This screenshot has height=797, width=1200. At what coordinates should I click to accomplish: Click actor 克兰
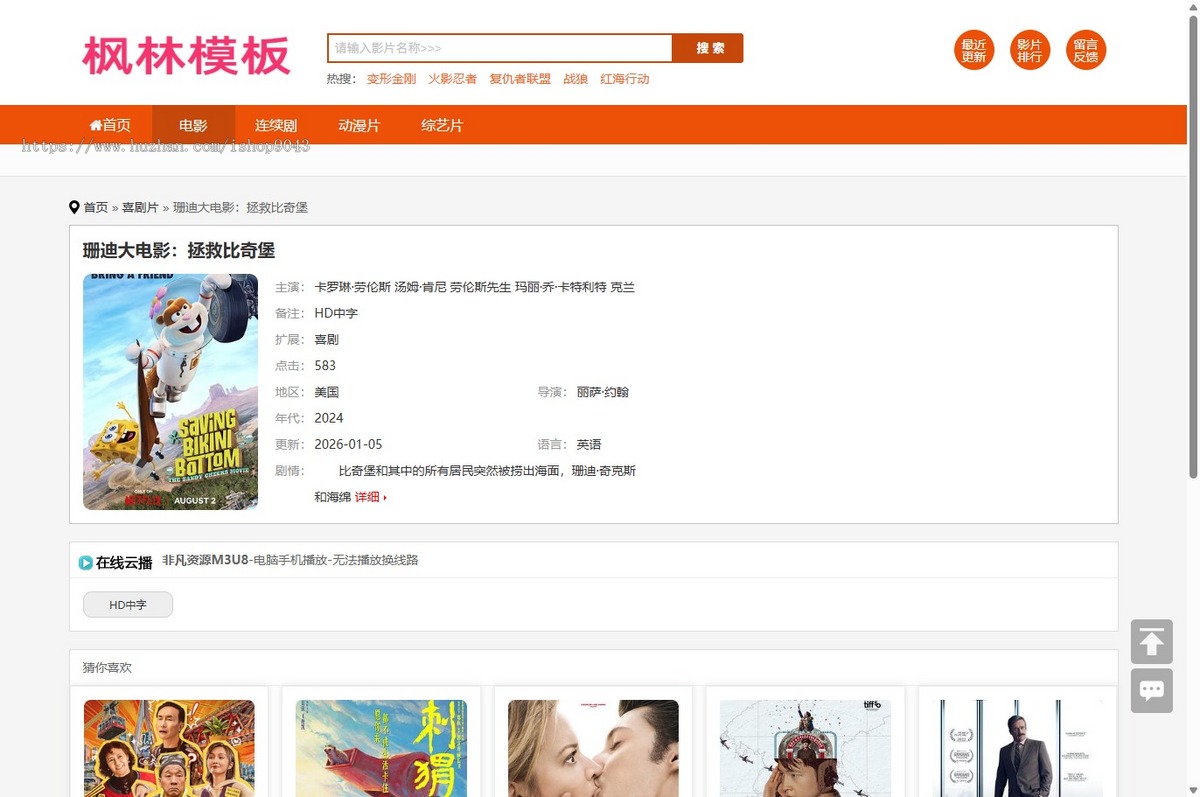[622, 287]
